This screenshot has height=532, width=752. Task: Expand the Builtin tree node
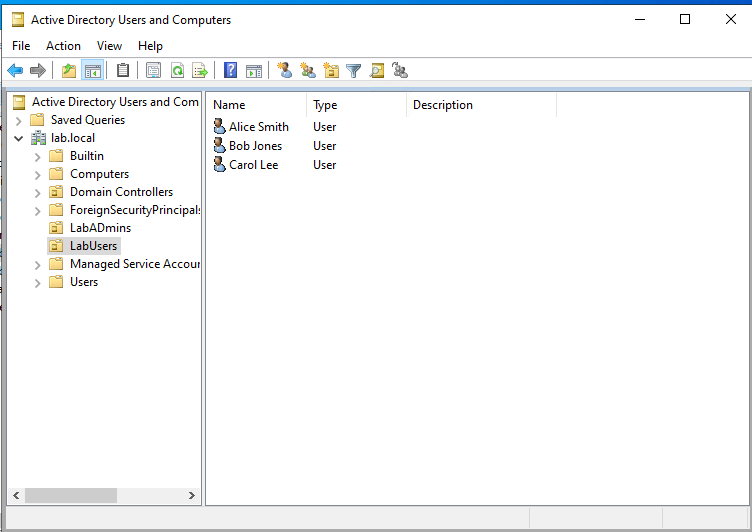click(x=38, y=156)
